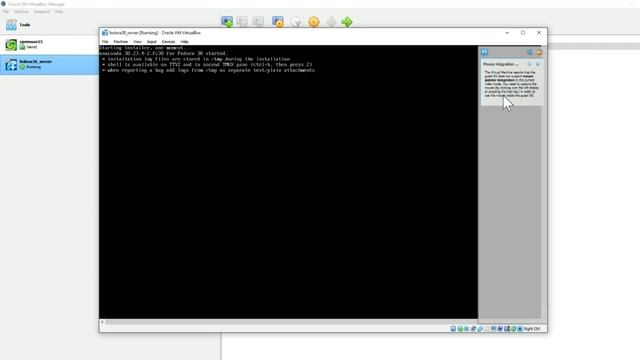Open File menu in the fedora38_server window
Screen dimensions: 640x360
point(105,42)
